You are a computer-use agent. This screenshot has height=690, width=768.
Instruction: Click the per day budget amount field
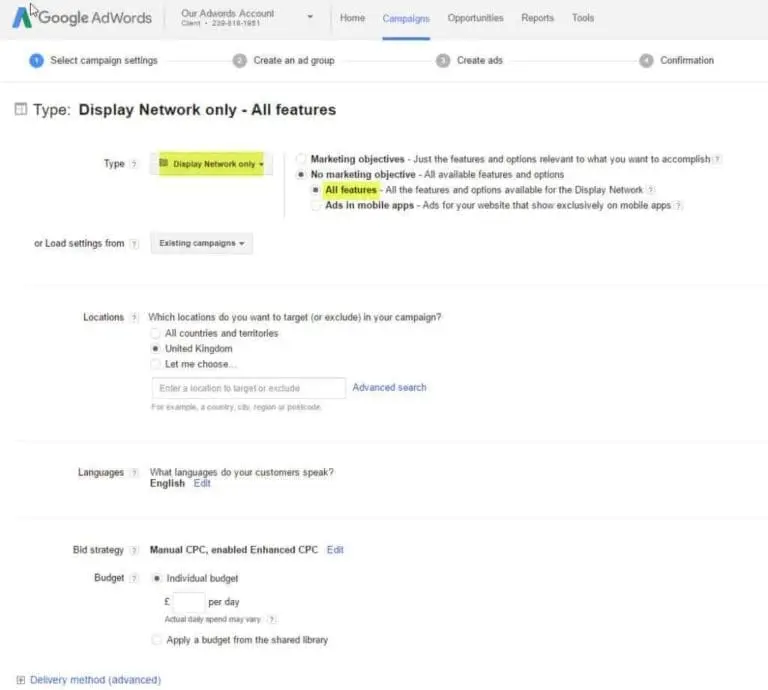pos(189,602)
